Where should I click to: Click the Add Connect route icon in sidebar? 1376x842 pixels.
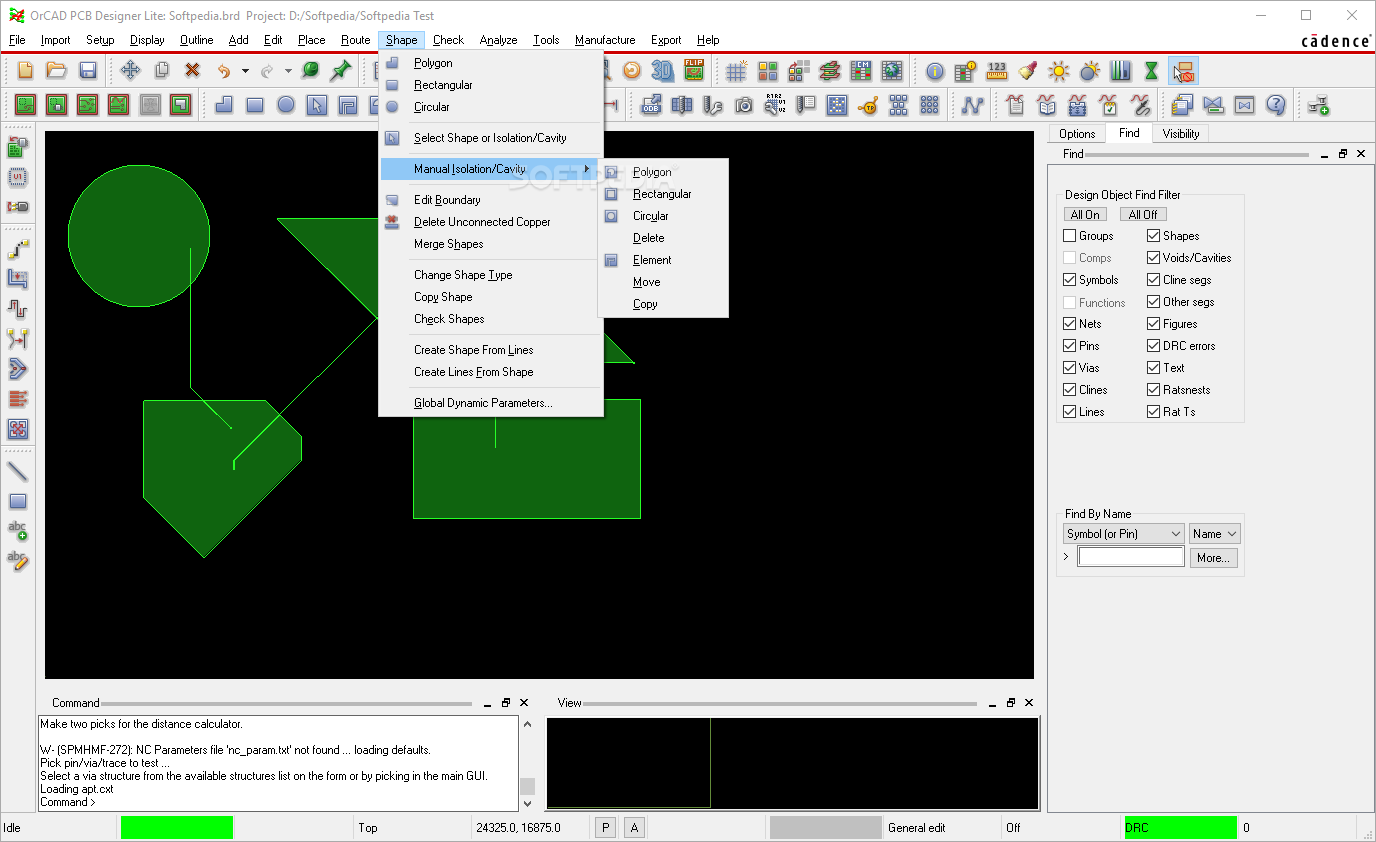17,249
